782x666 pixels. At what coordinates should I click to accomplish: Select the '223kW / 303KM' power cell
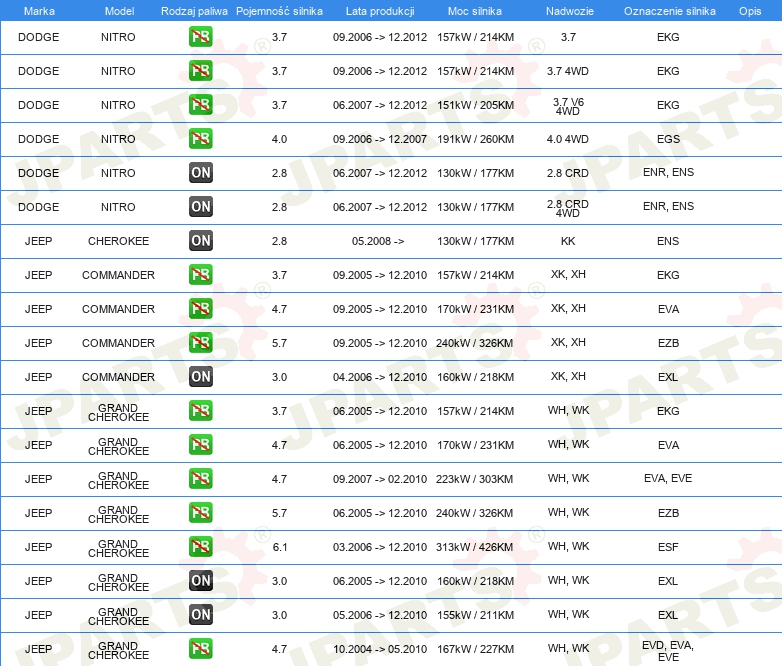click(x=474, y=479)
